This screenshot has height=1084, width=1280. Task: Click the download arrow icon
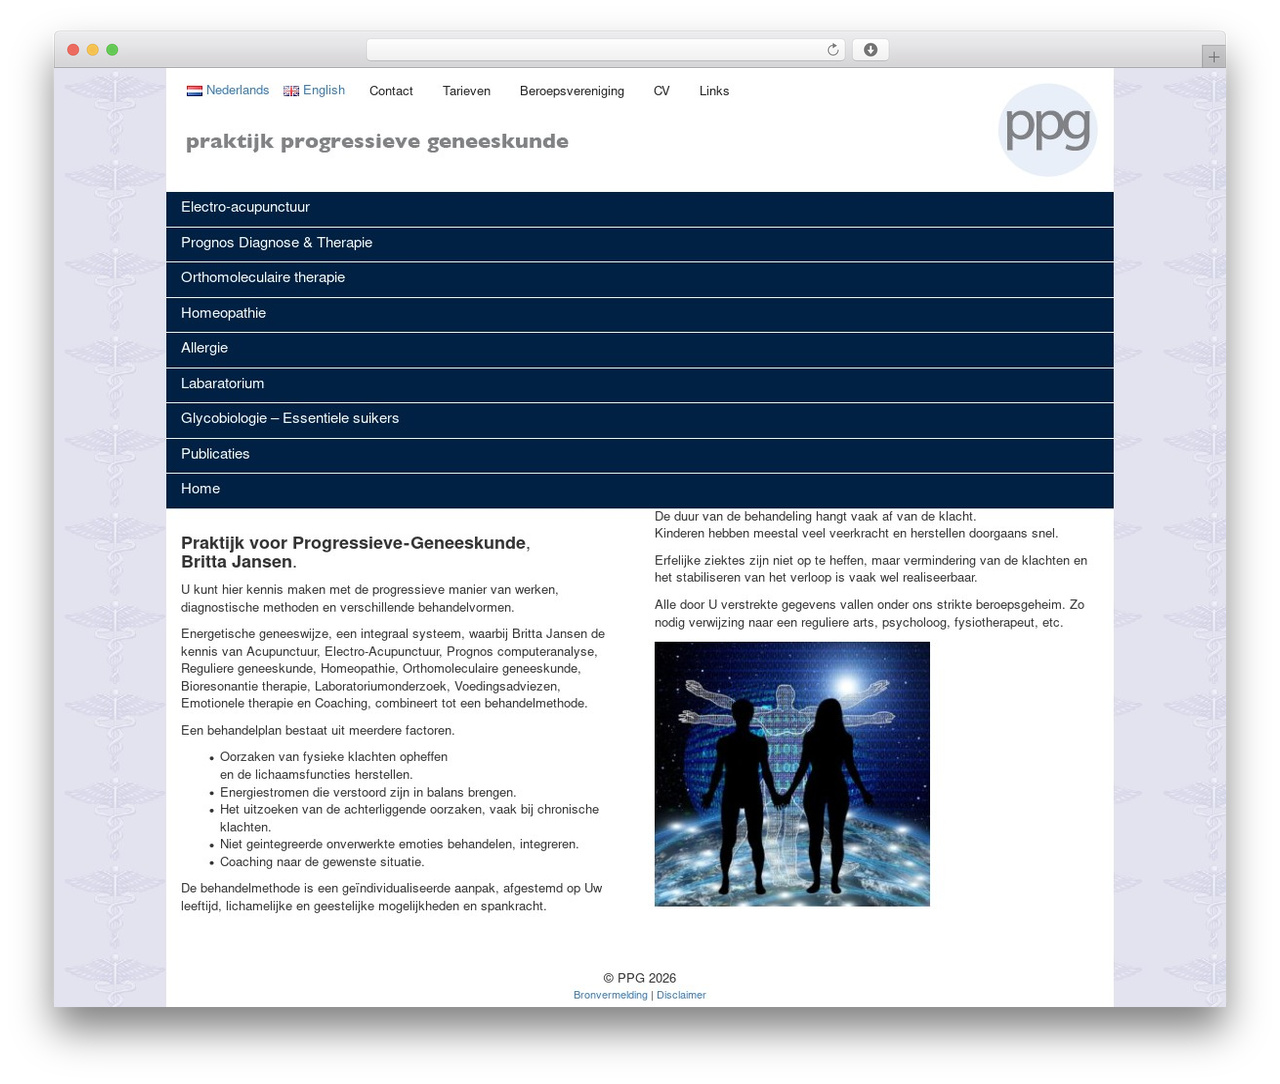click(870, 50)
